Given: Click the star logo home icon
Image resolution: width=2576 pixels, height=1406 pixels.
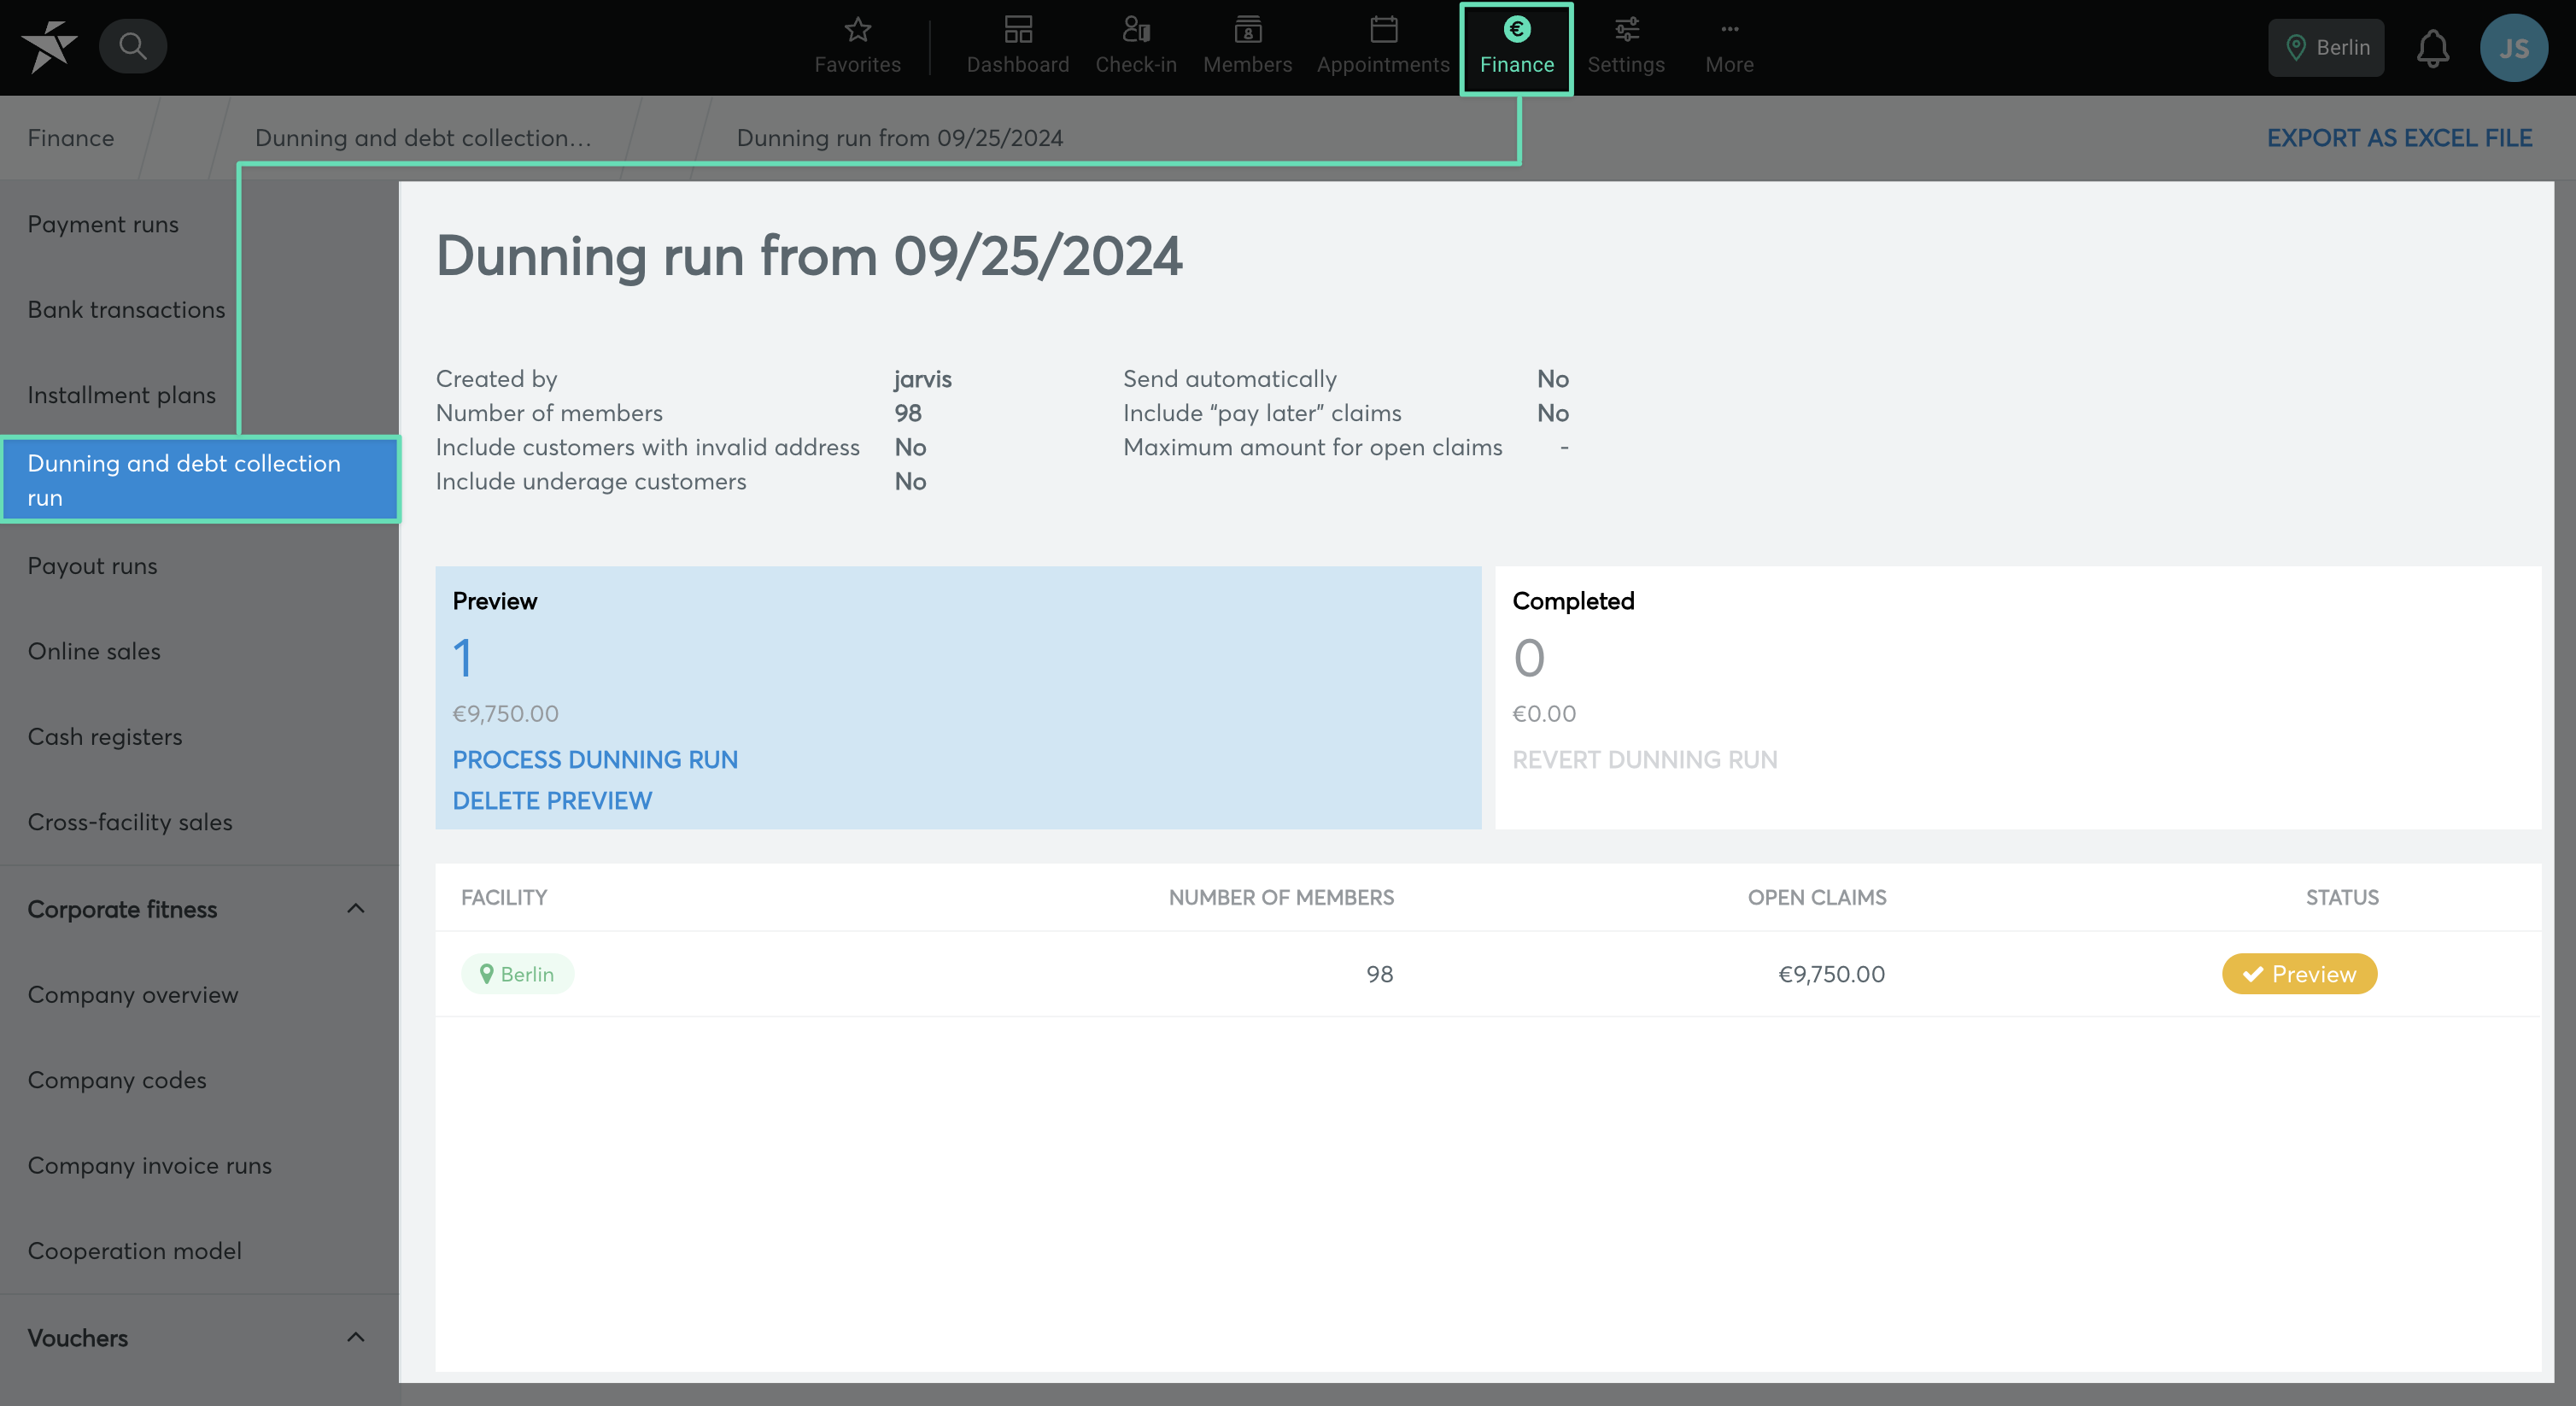Looking at the screenshot, I should coord(49,47).
